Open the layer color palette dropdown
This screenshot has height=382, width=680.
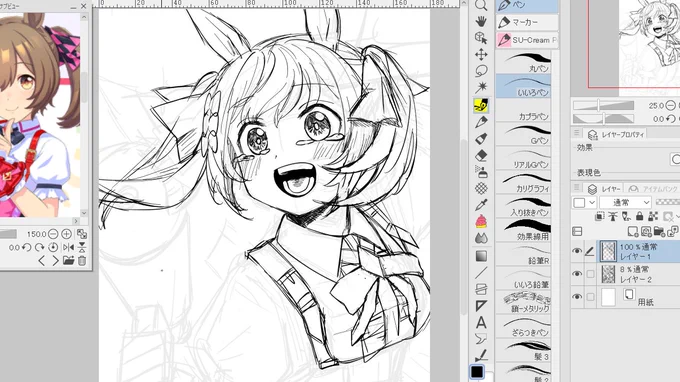[584, 202]
